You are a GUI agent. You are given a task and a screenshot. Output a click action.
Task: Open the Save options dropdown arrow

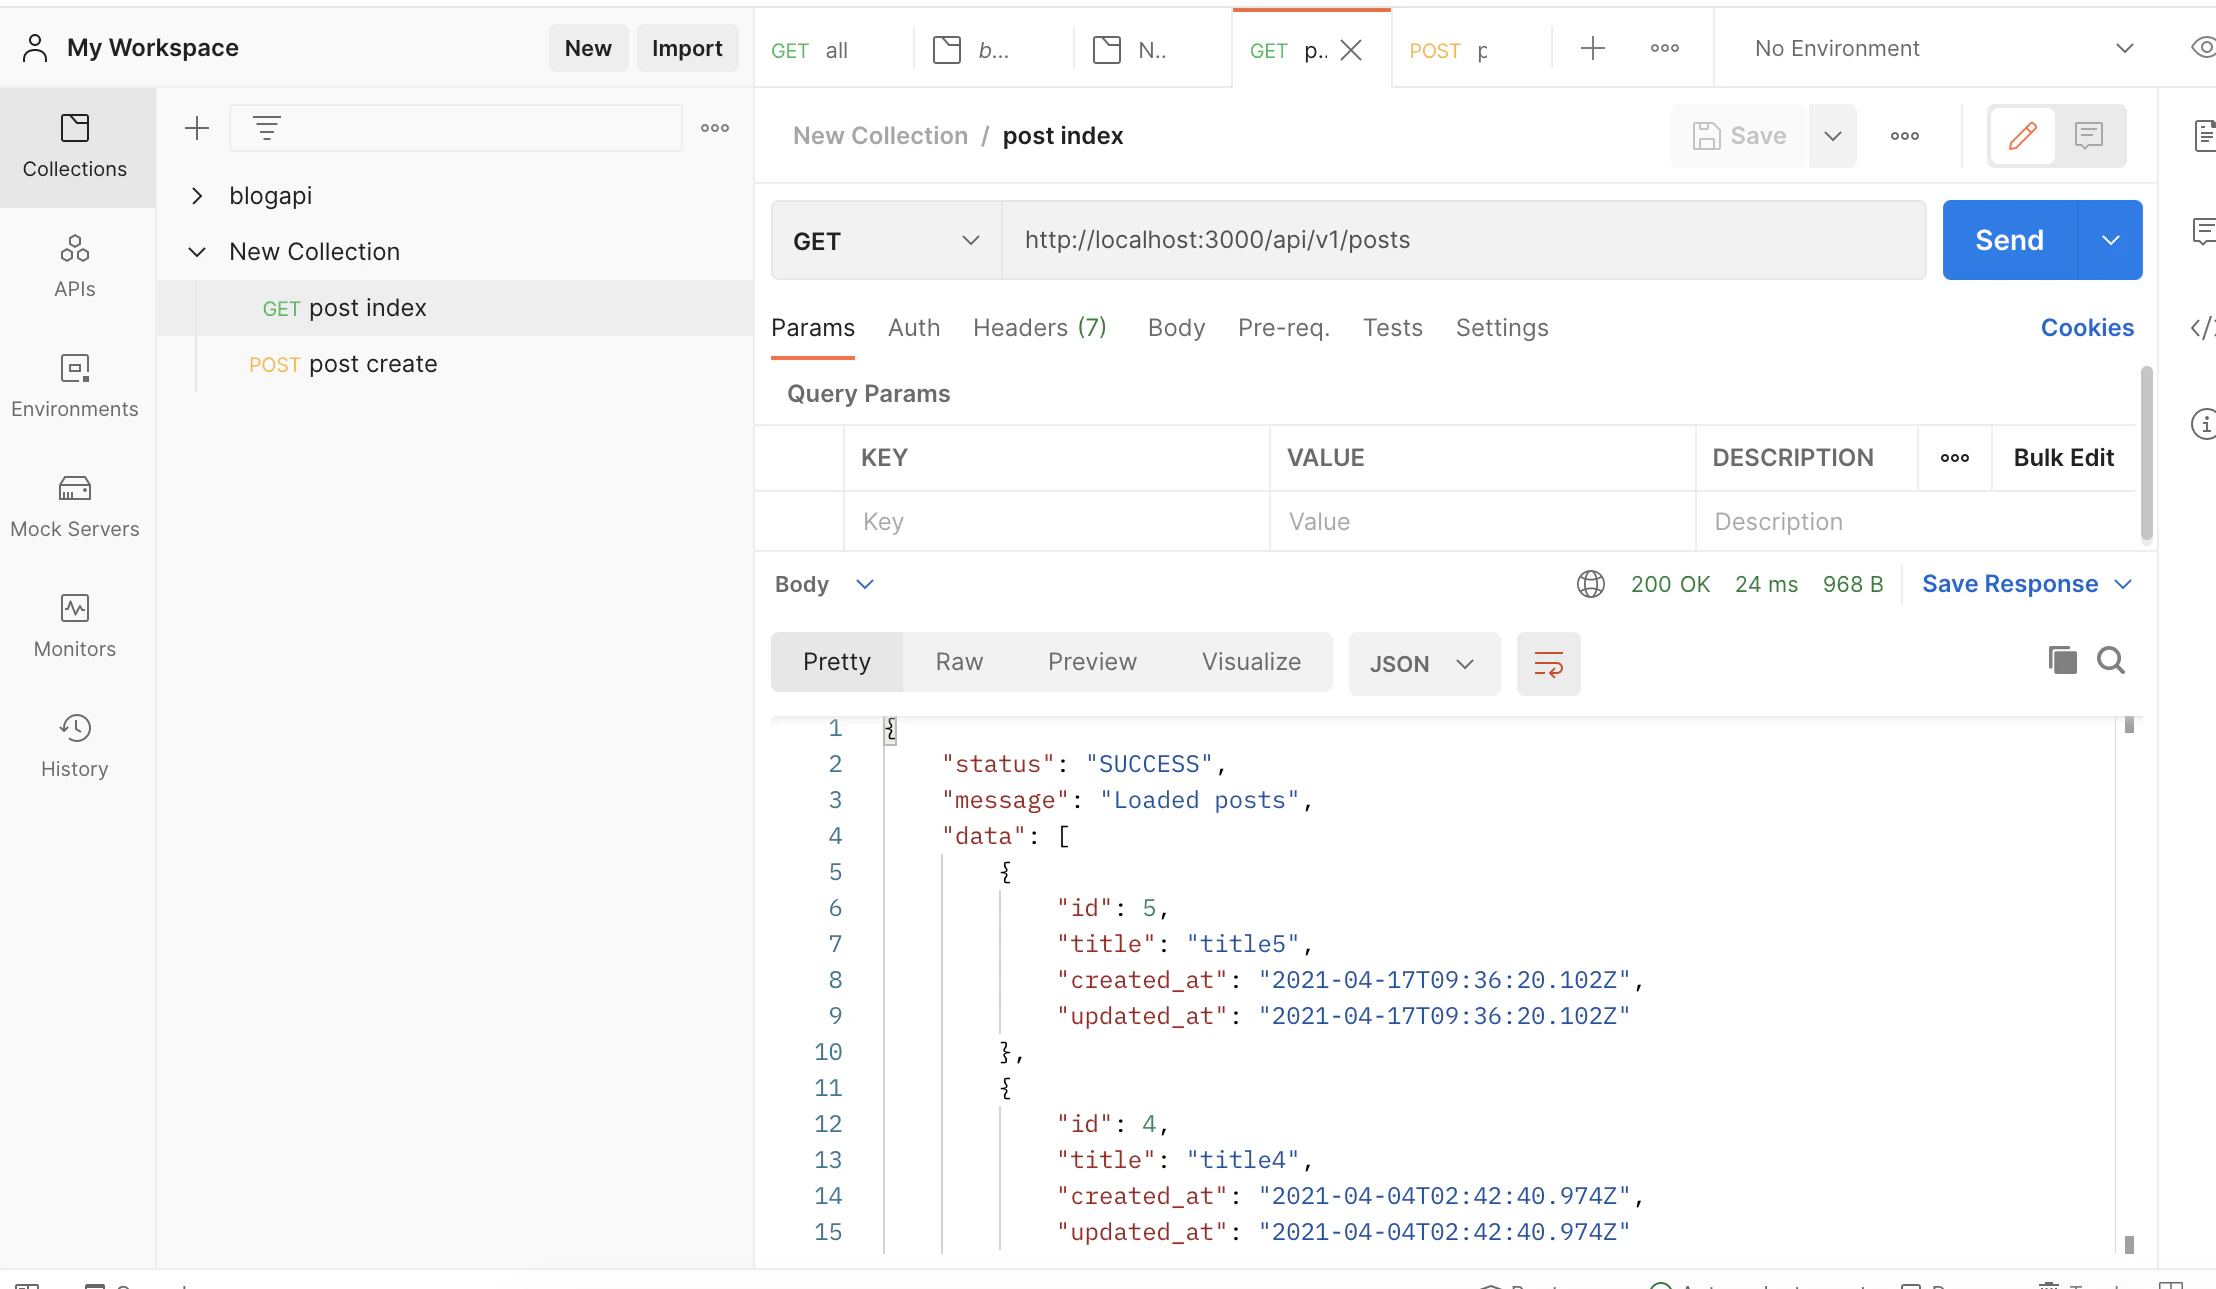coord(1833,136)
